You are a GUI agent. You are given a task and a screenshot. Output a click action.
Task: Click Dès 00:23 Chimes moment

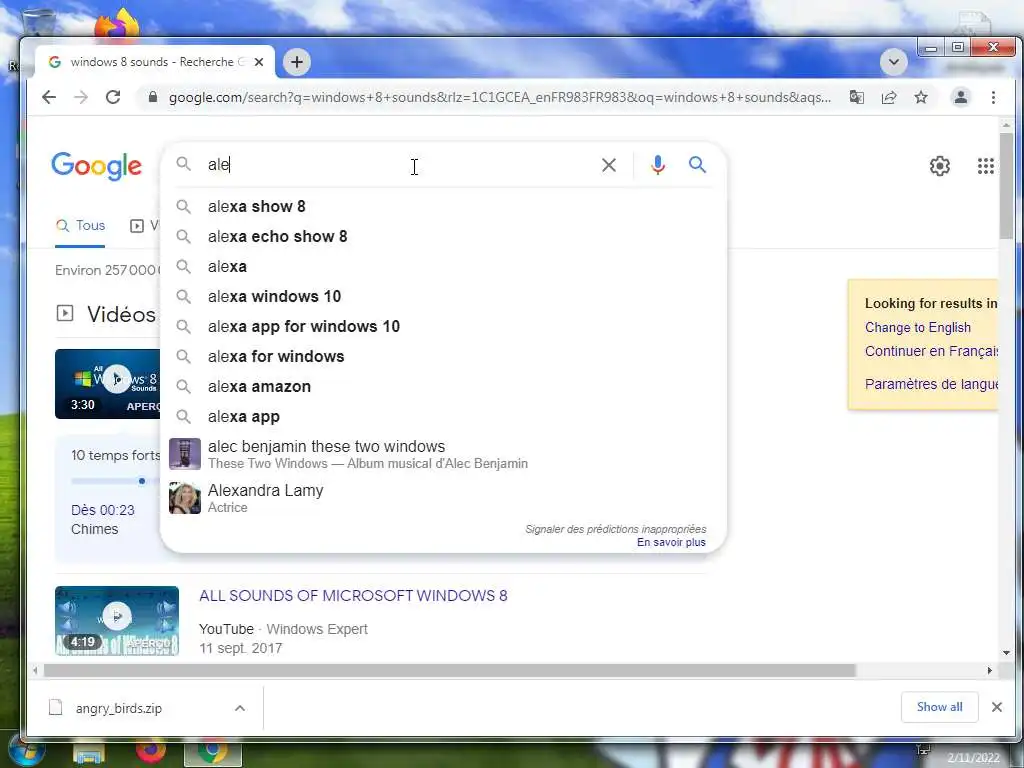103,520
